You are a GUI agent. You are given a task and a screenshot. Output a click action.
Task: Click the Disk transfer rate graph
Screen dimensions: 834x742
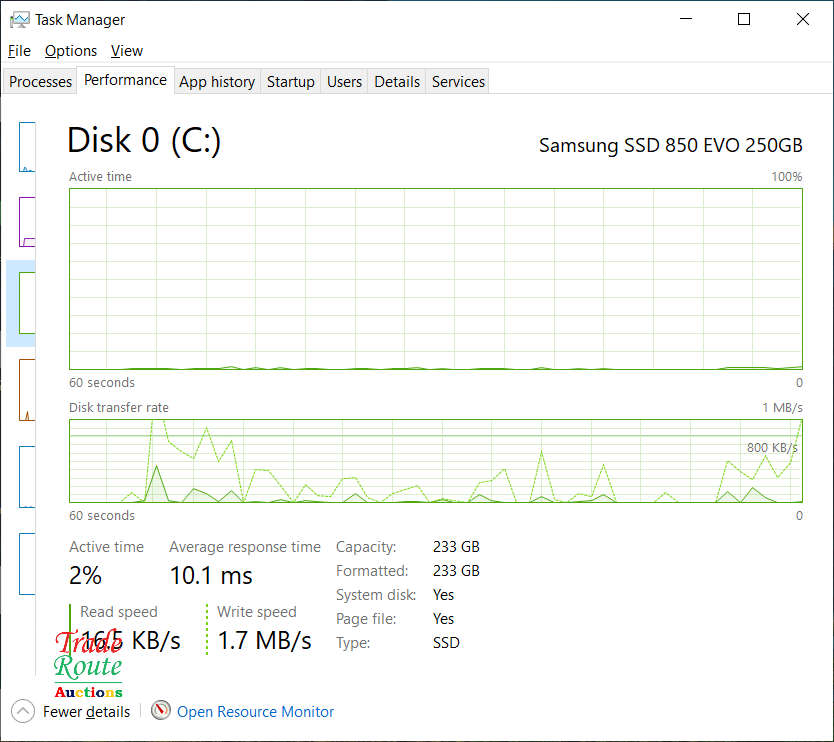coord(435,461)
